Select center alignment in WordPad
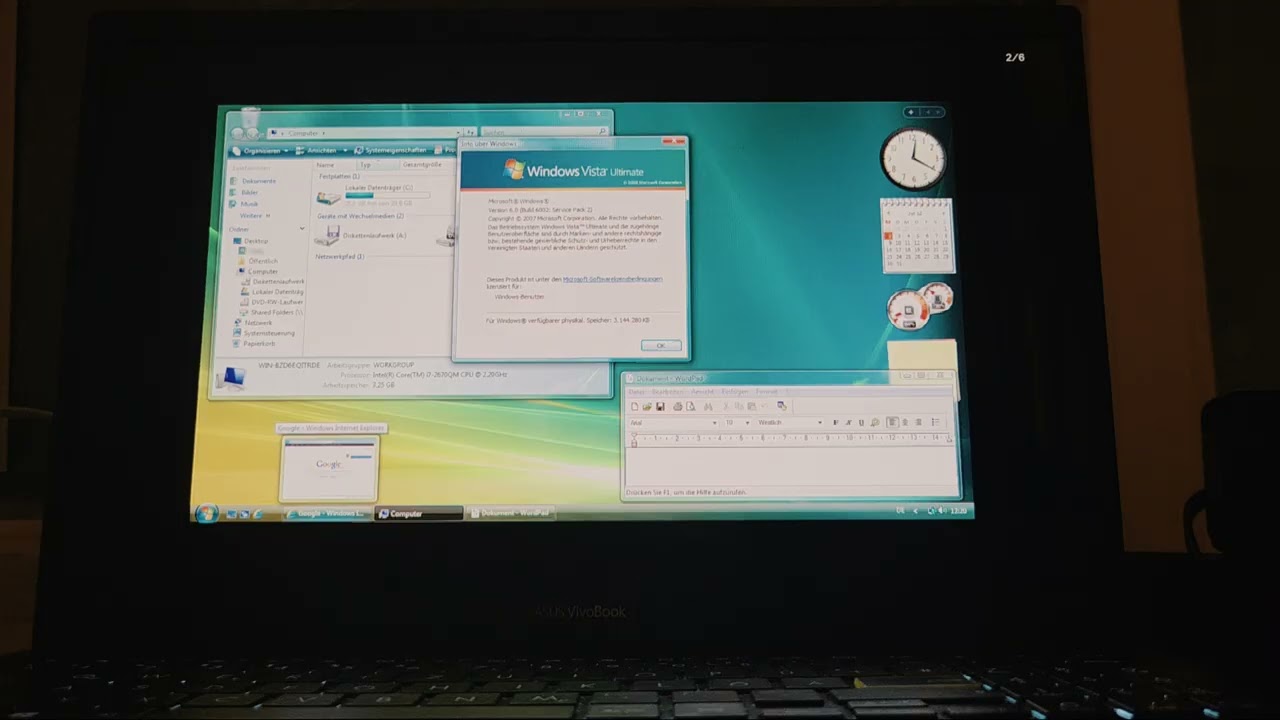 point(905,422)
